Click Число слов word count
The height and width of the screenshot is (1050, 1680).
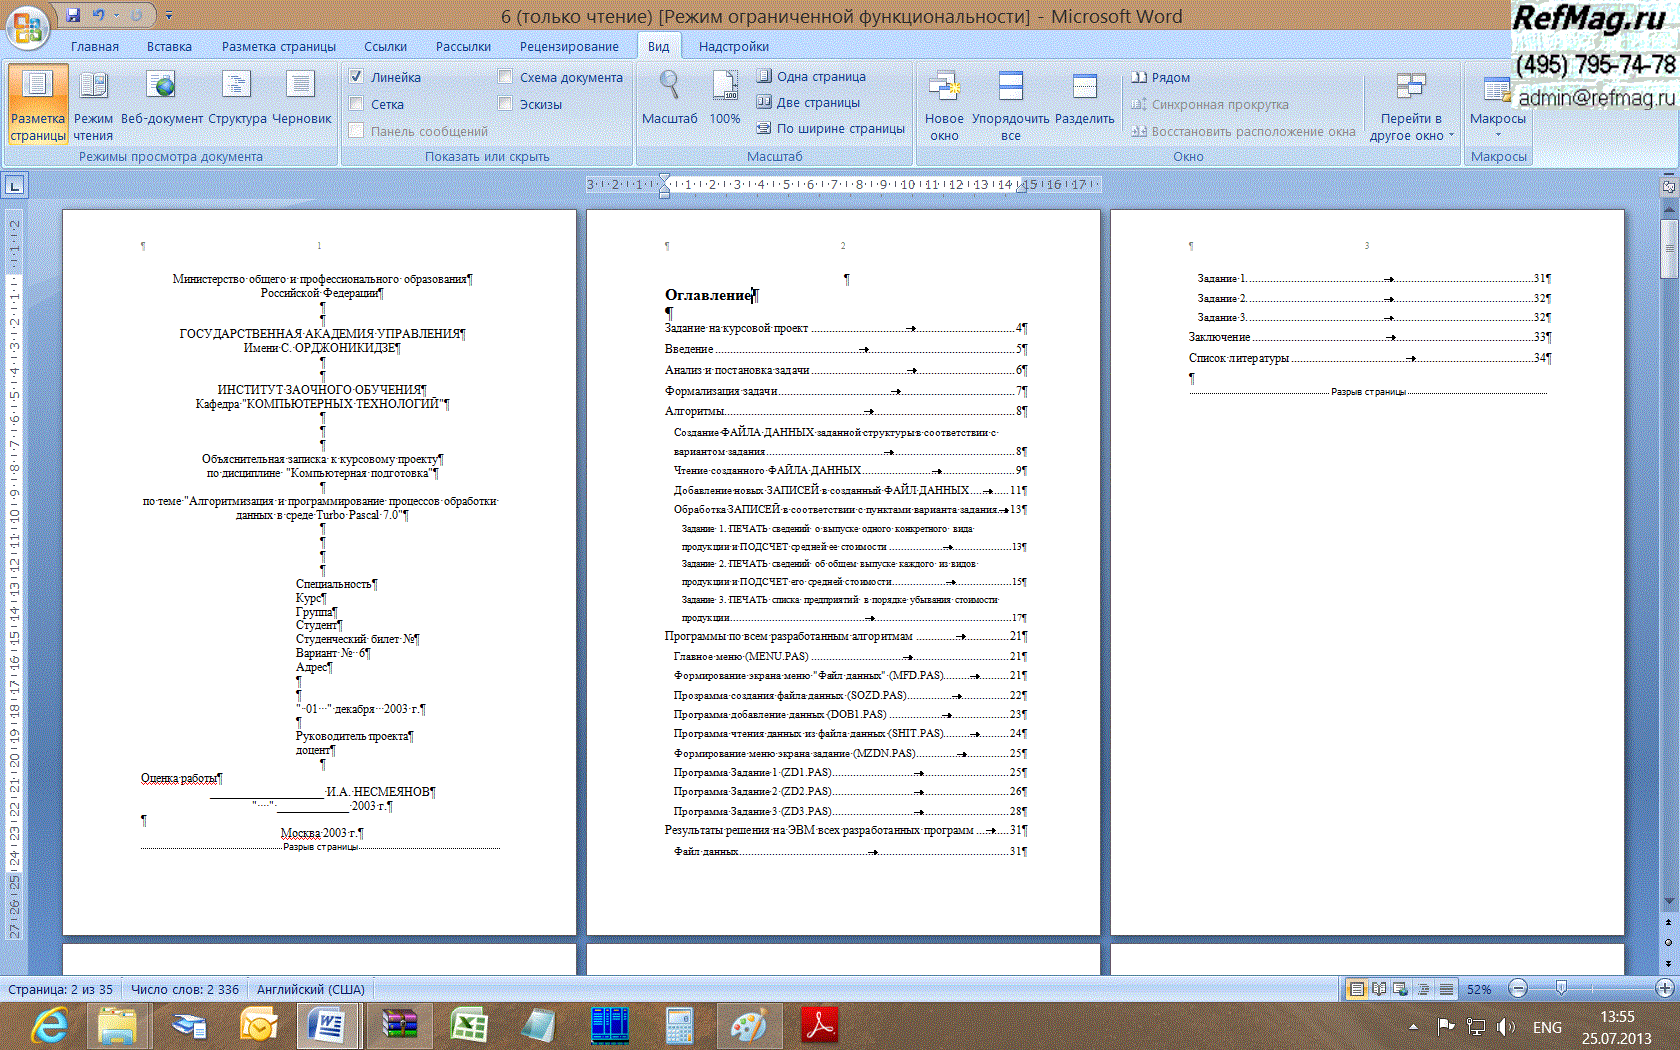click(x=185, y=989)
